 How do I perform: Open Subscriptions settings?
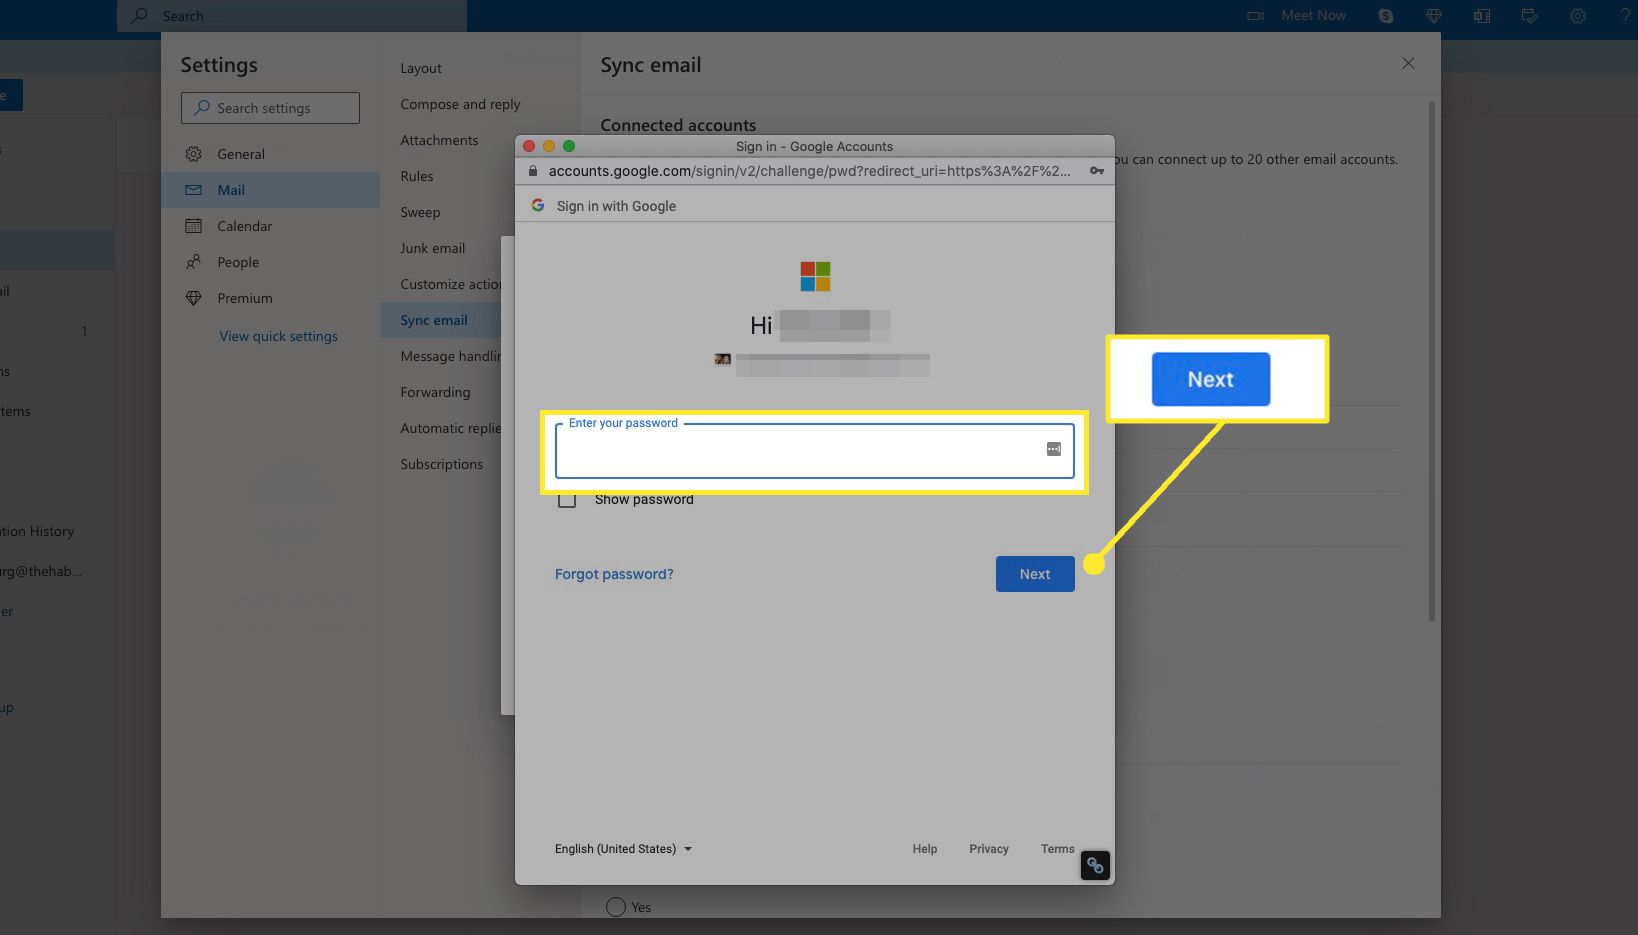point(442,464)
